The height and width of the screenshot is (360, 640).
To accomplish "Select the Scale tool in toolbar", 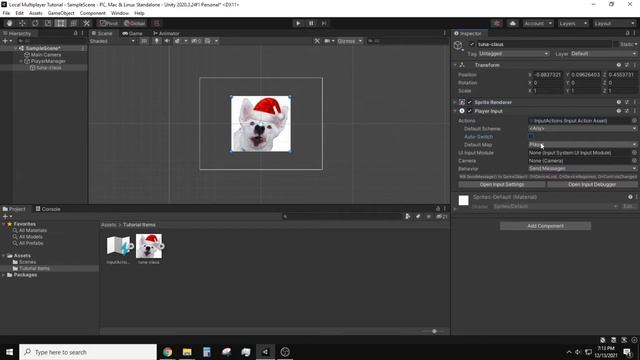I will point(48,23).
